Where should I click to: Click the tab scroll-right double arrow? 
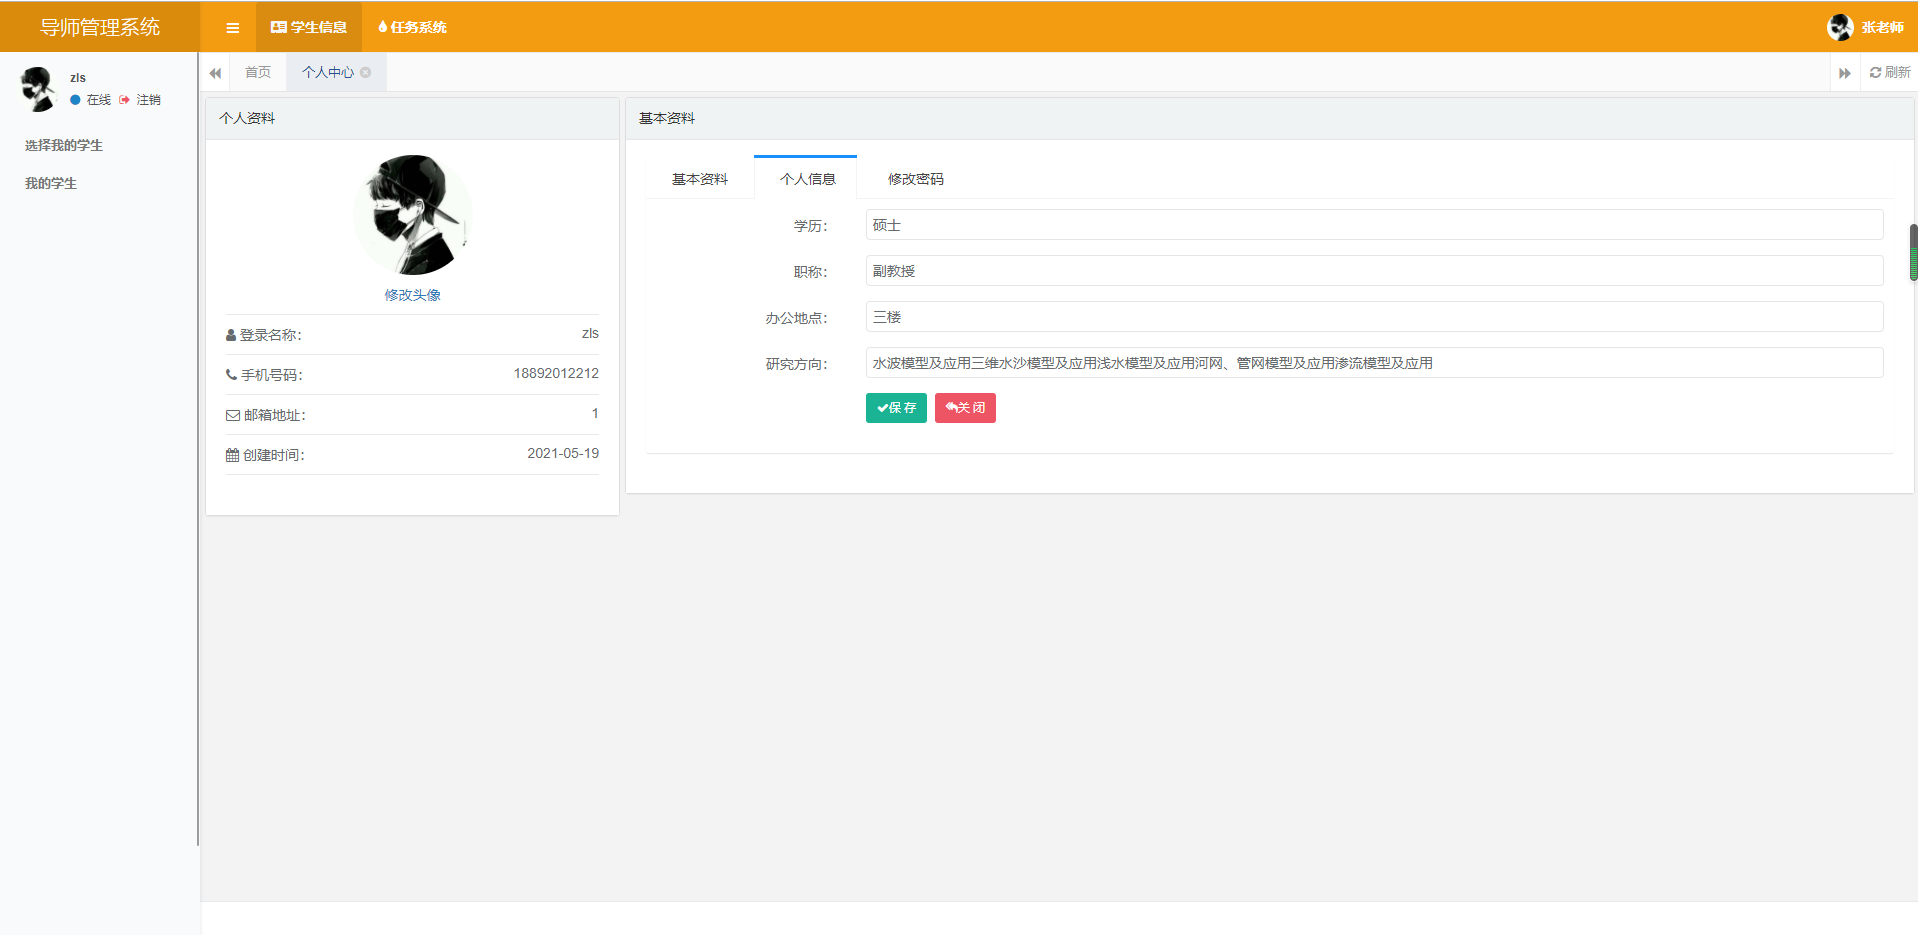1845,73
